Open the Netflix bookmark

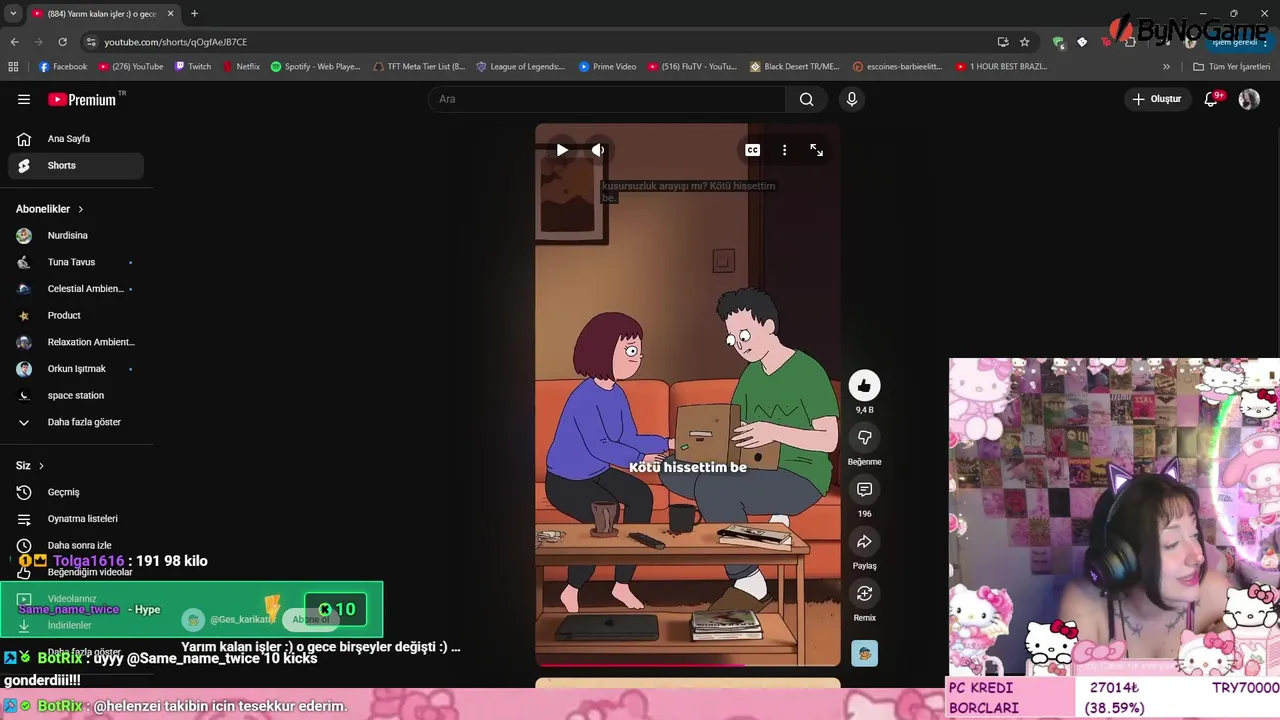(x=241, y=67)
